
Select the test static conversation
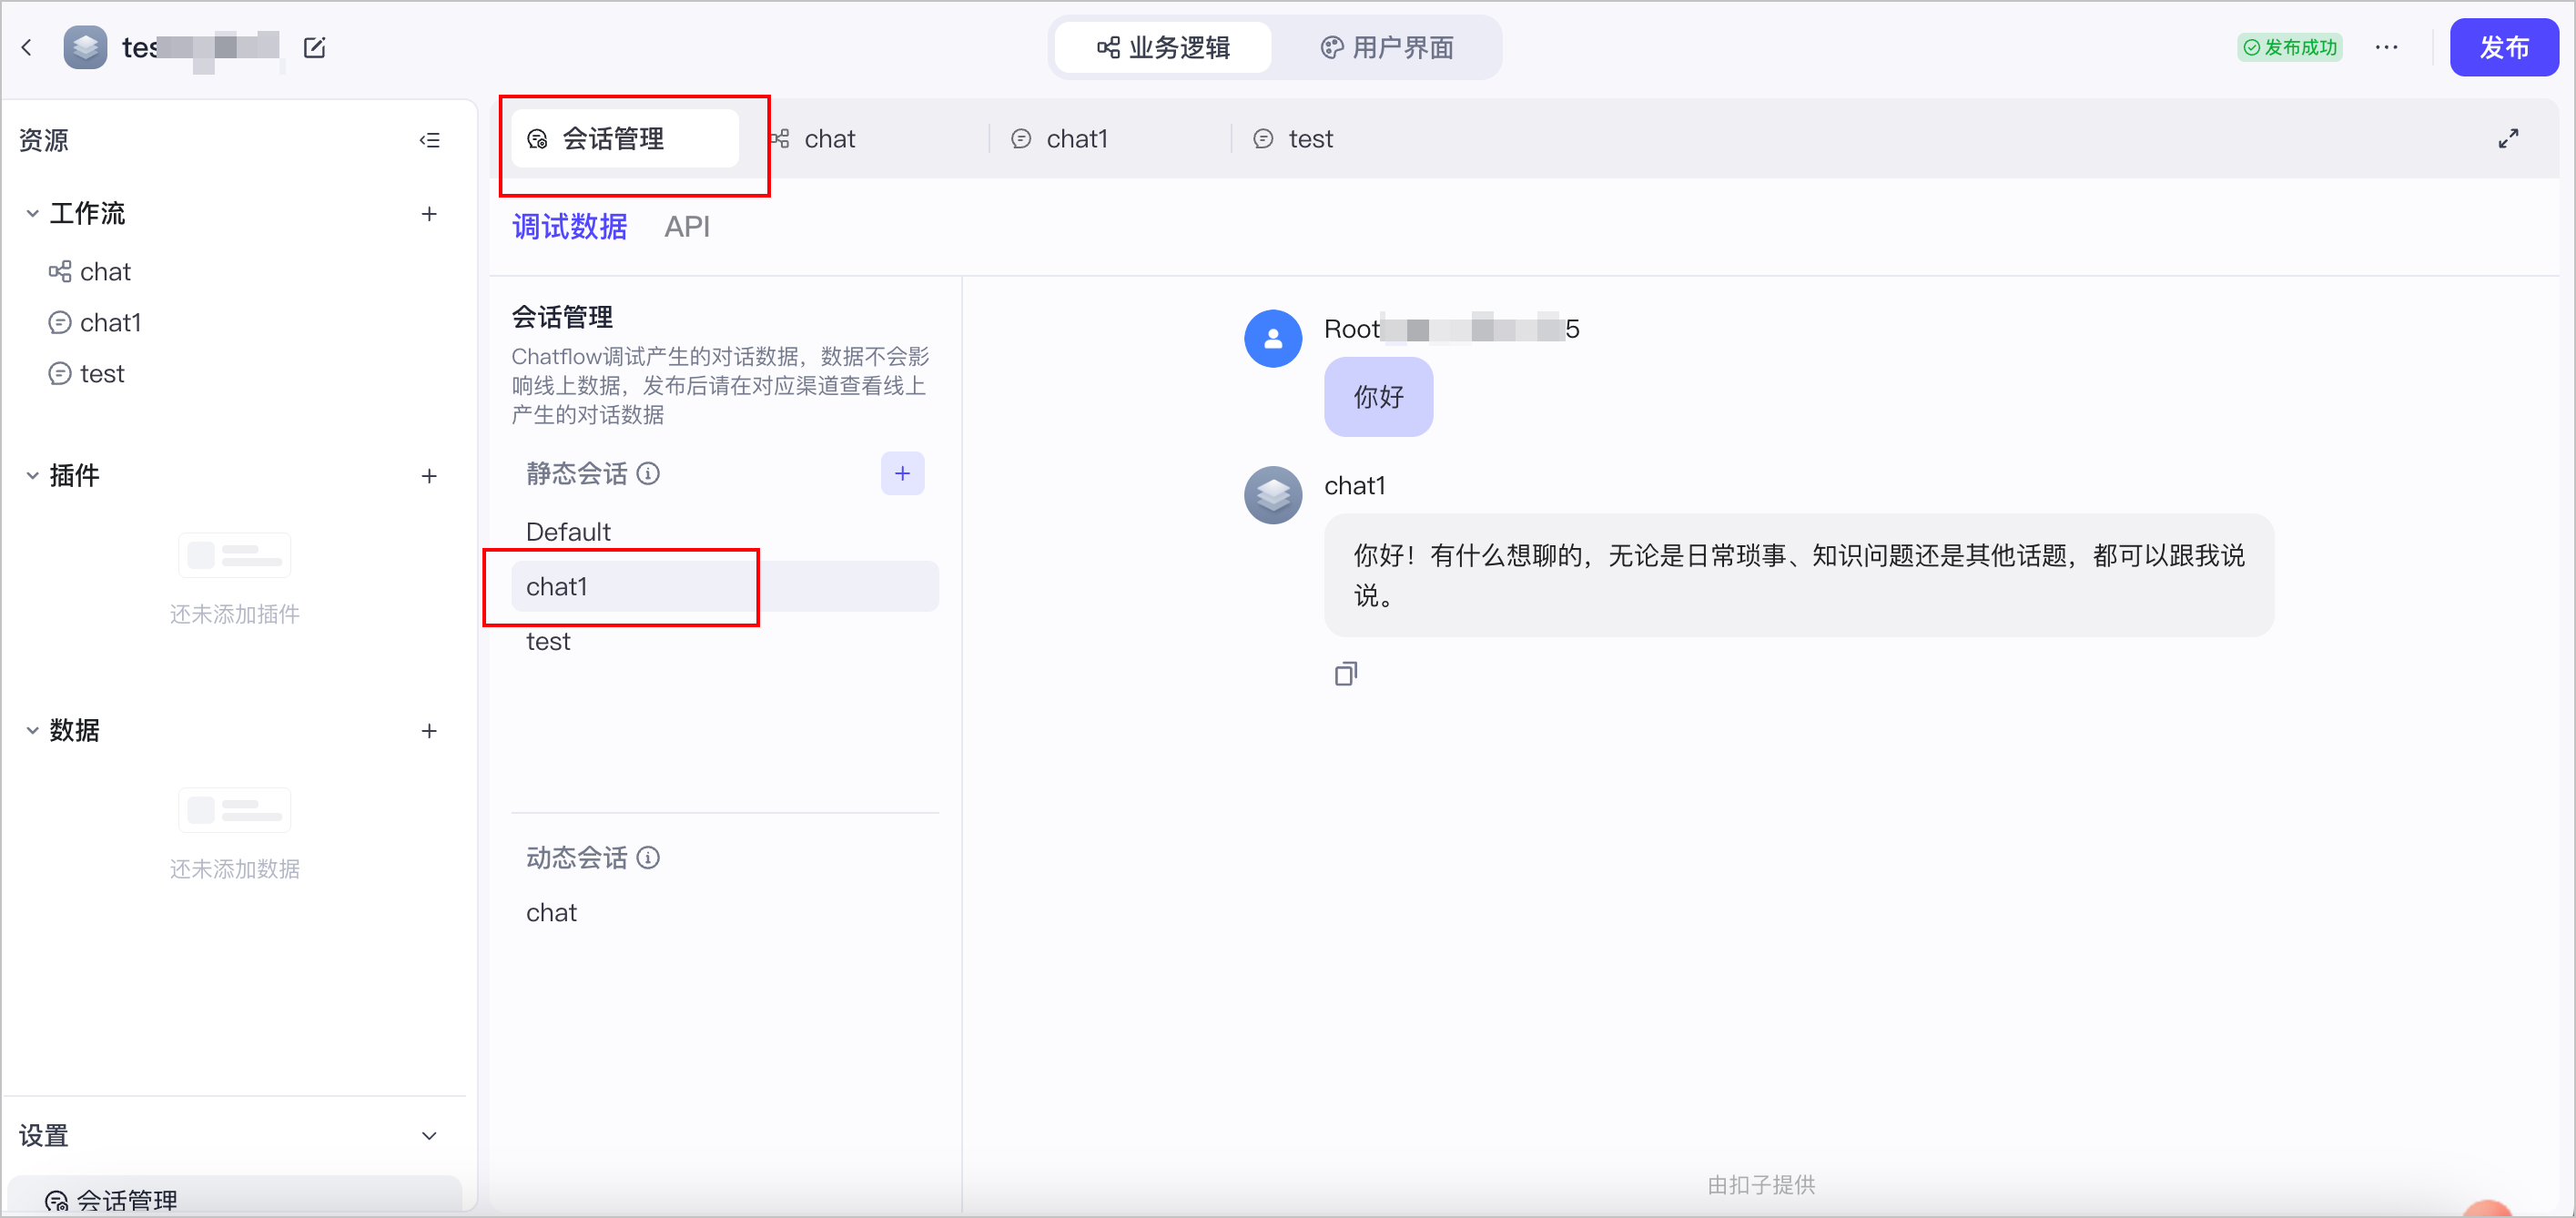pos(725,641)
